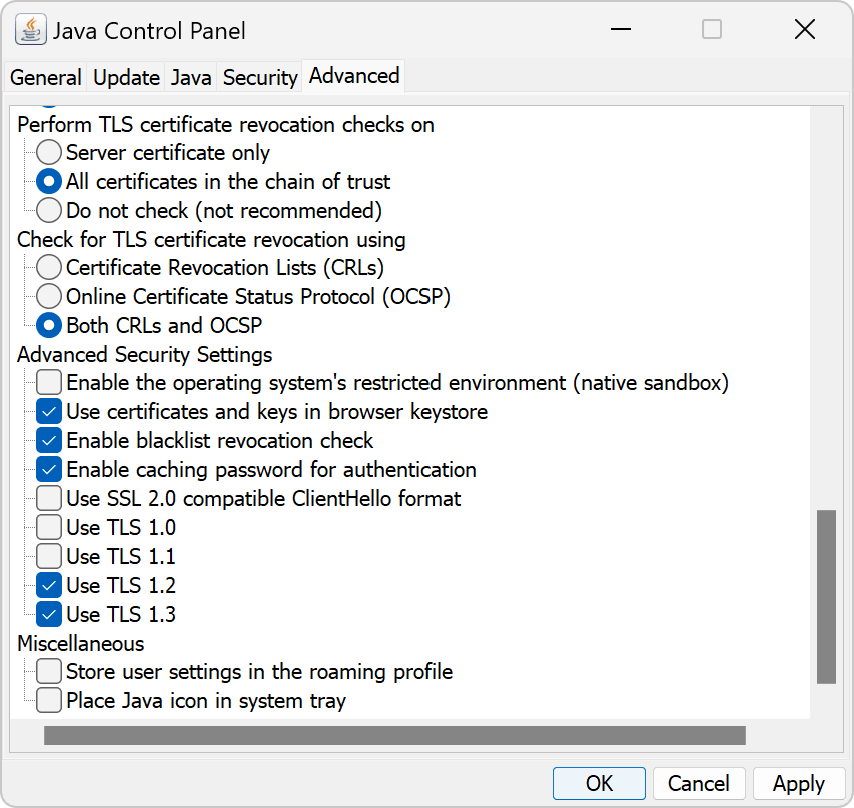Open the Update tab
The height and width of the screenshot is (808, 854).
coord(125,77)
